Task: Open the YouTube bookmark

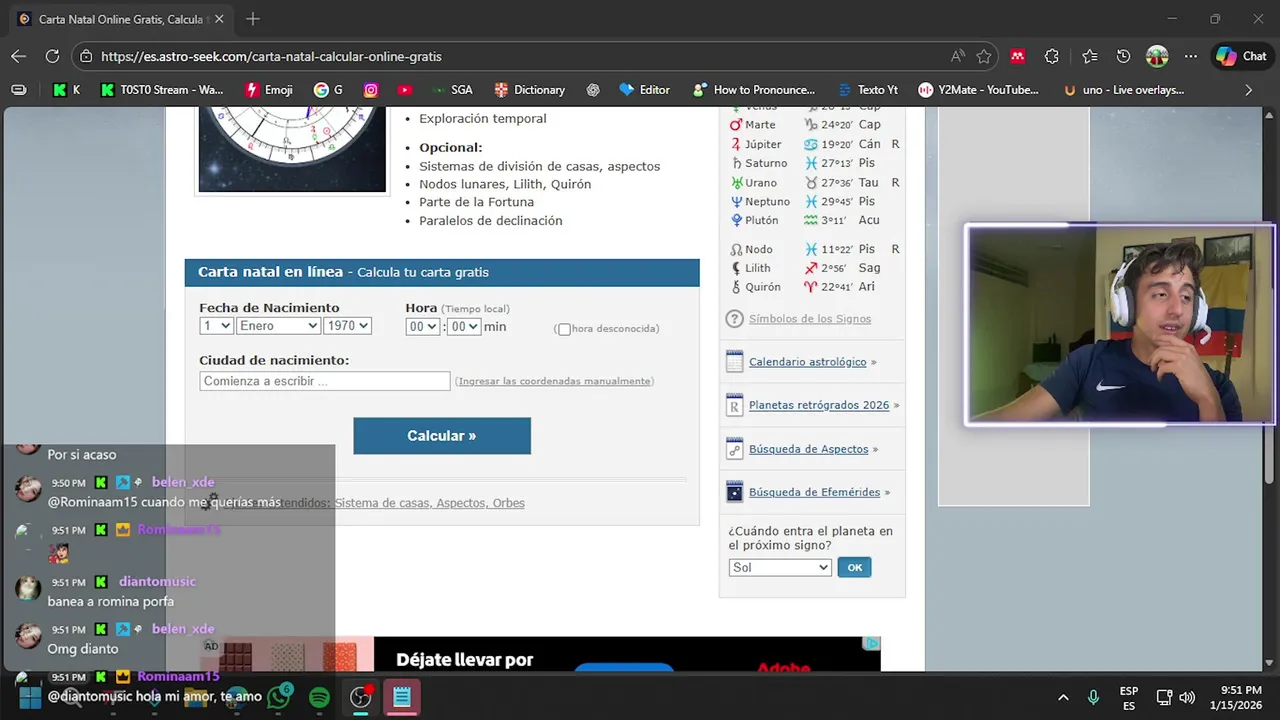Action: [x=404, y=90]
